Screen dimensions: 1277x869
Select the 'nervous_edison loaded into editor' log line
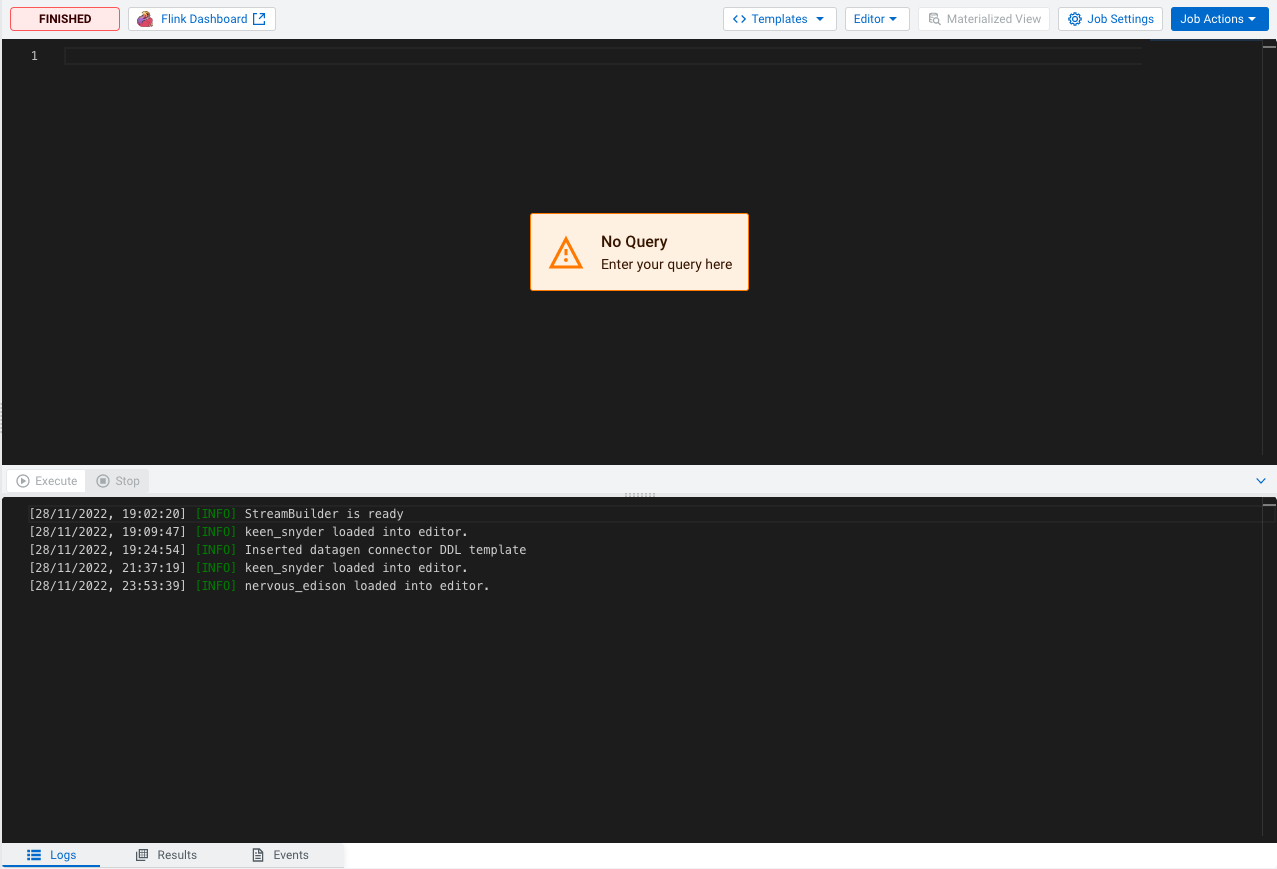(367, 586)
